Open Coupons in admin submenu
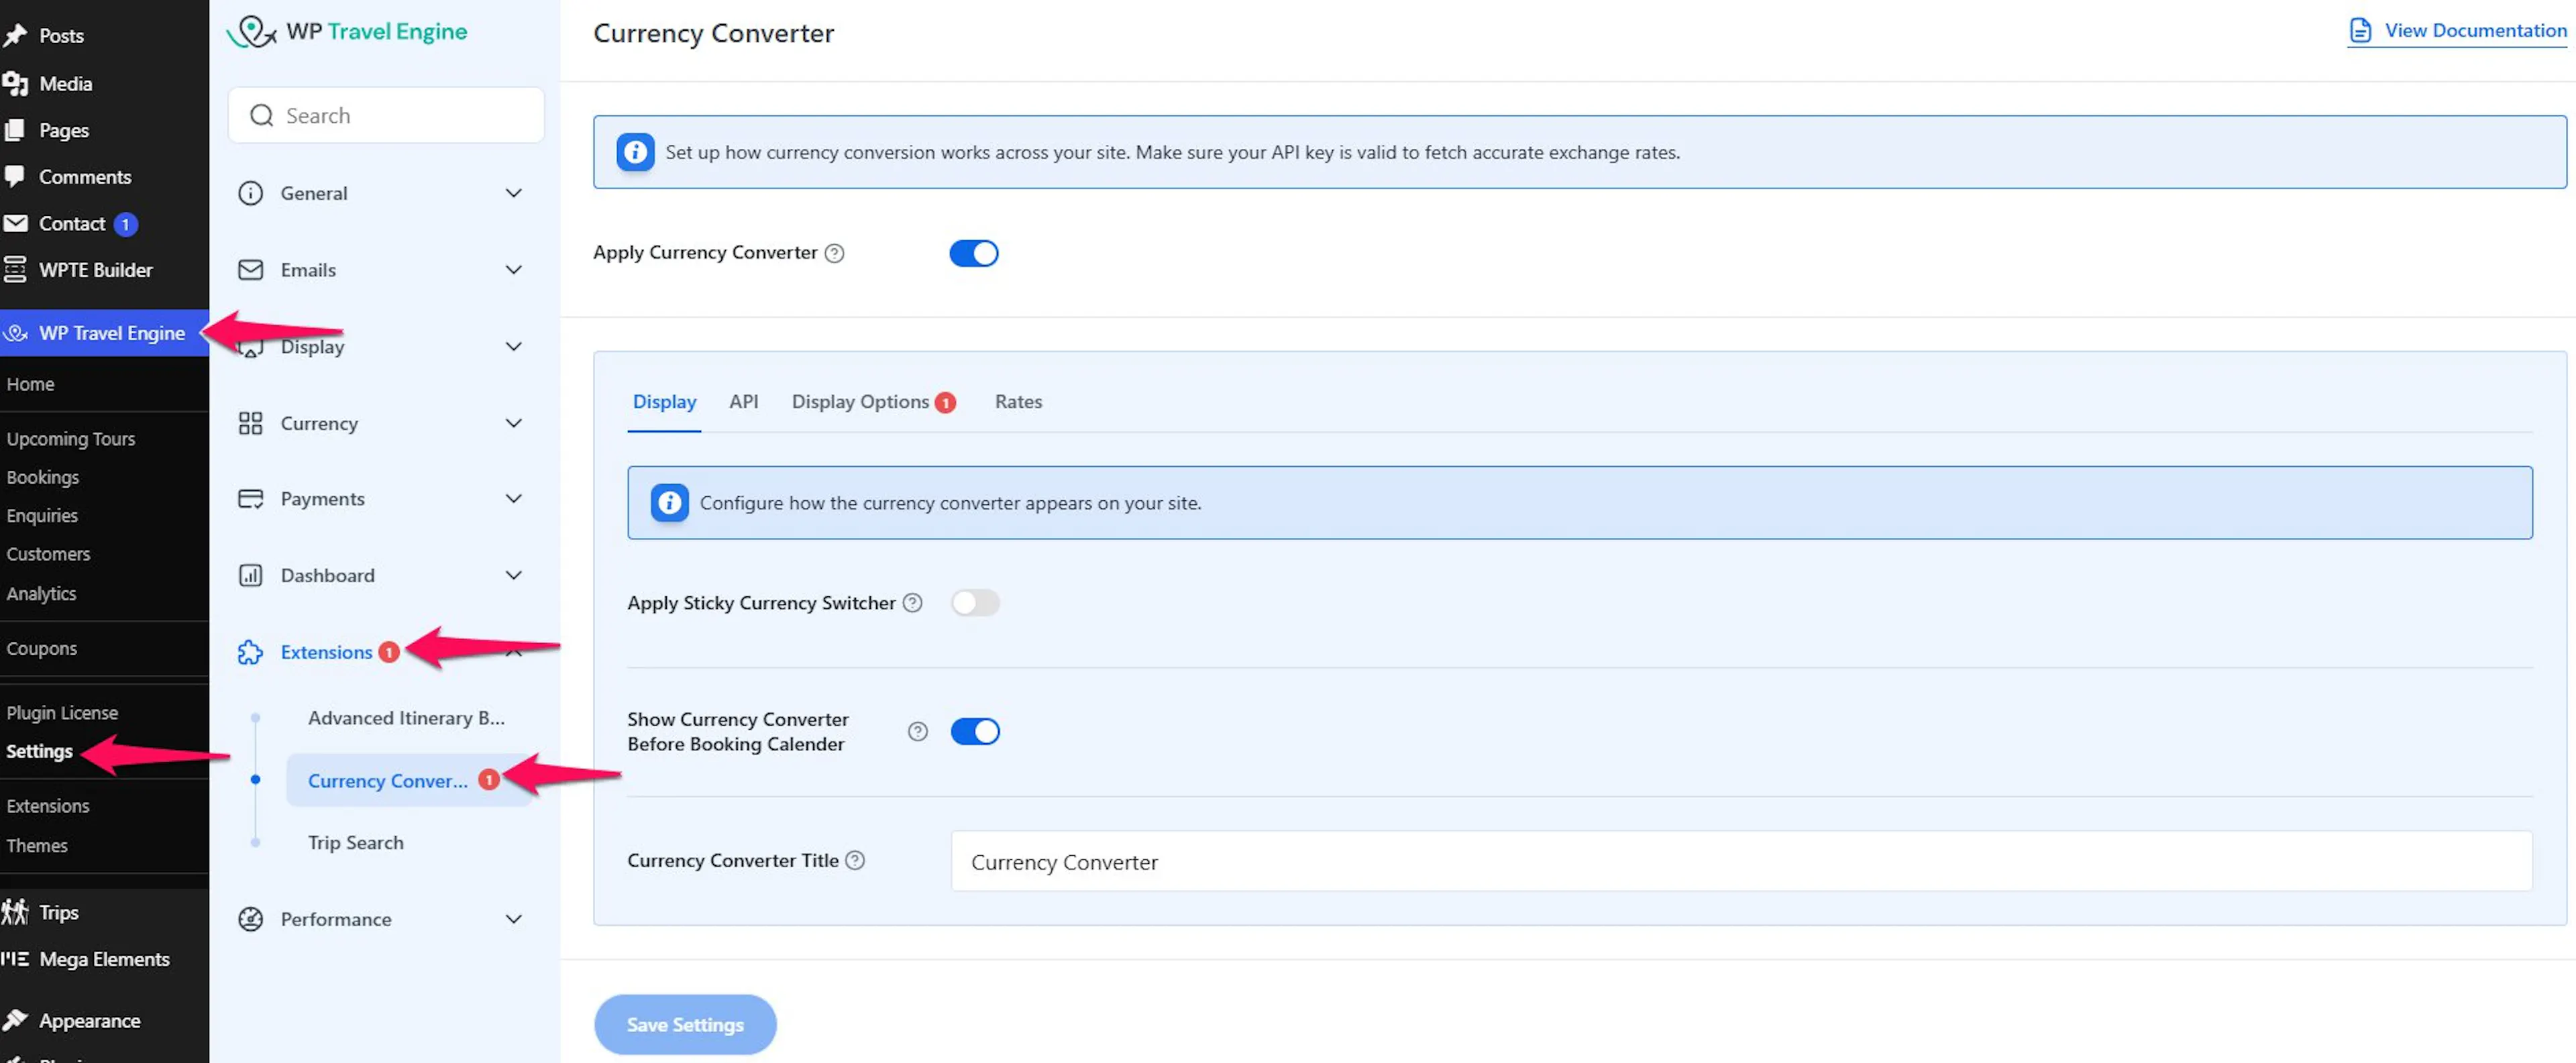This screenshot has height=1063, width=2576. (41, 648)
